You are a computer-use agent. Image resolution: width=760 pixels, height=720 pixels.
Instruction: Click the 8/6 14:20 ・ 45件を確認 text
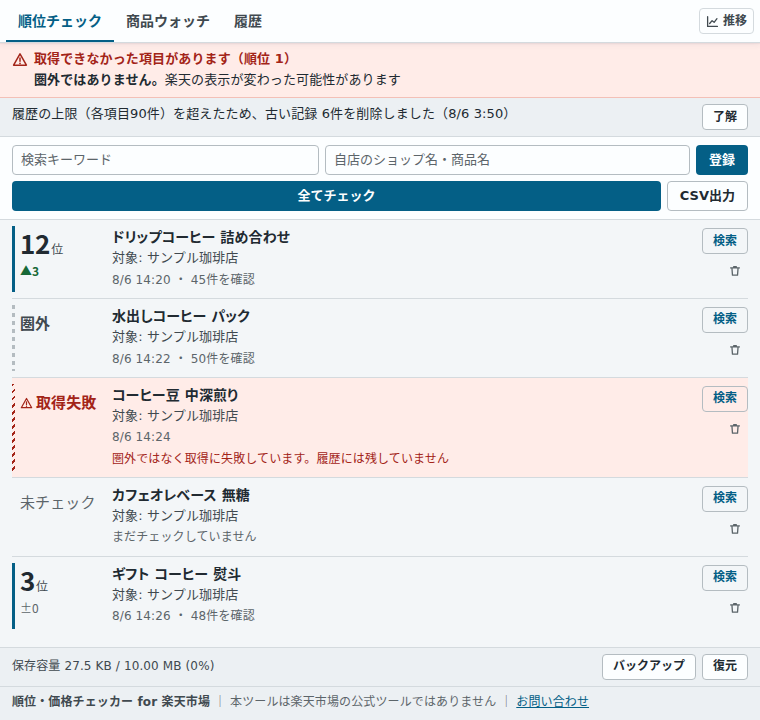tap(183, 279)
